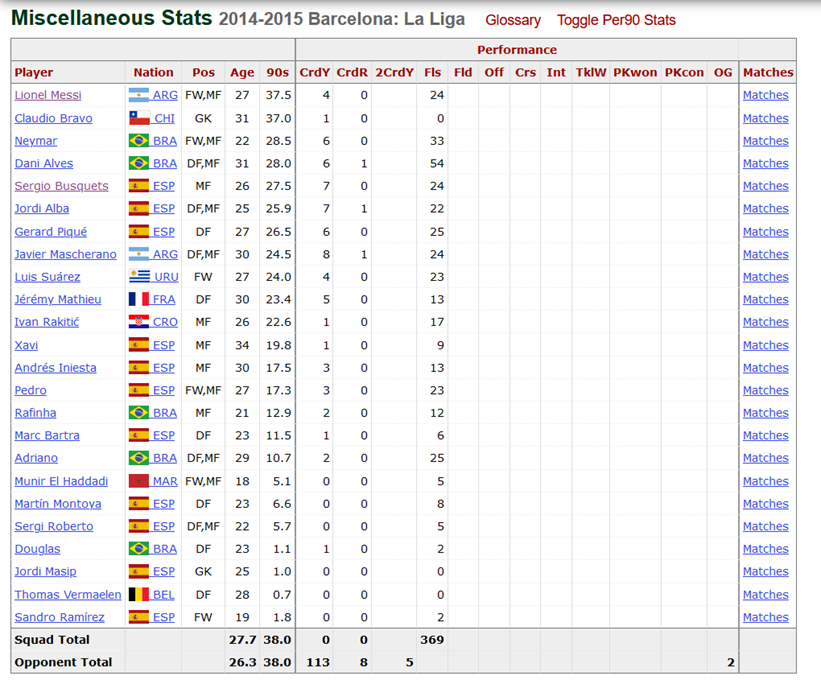
Task: Sort table by Pos column header
Action: (203, 72)
